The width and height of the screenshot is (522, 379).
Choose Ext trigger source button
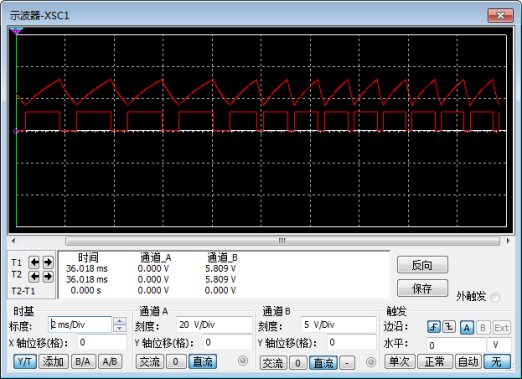501,328
